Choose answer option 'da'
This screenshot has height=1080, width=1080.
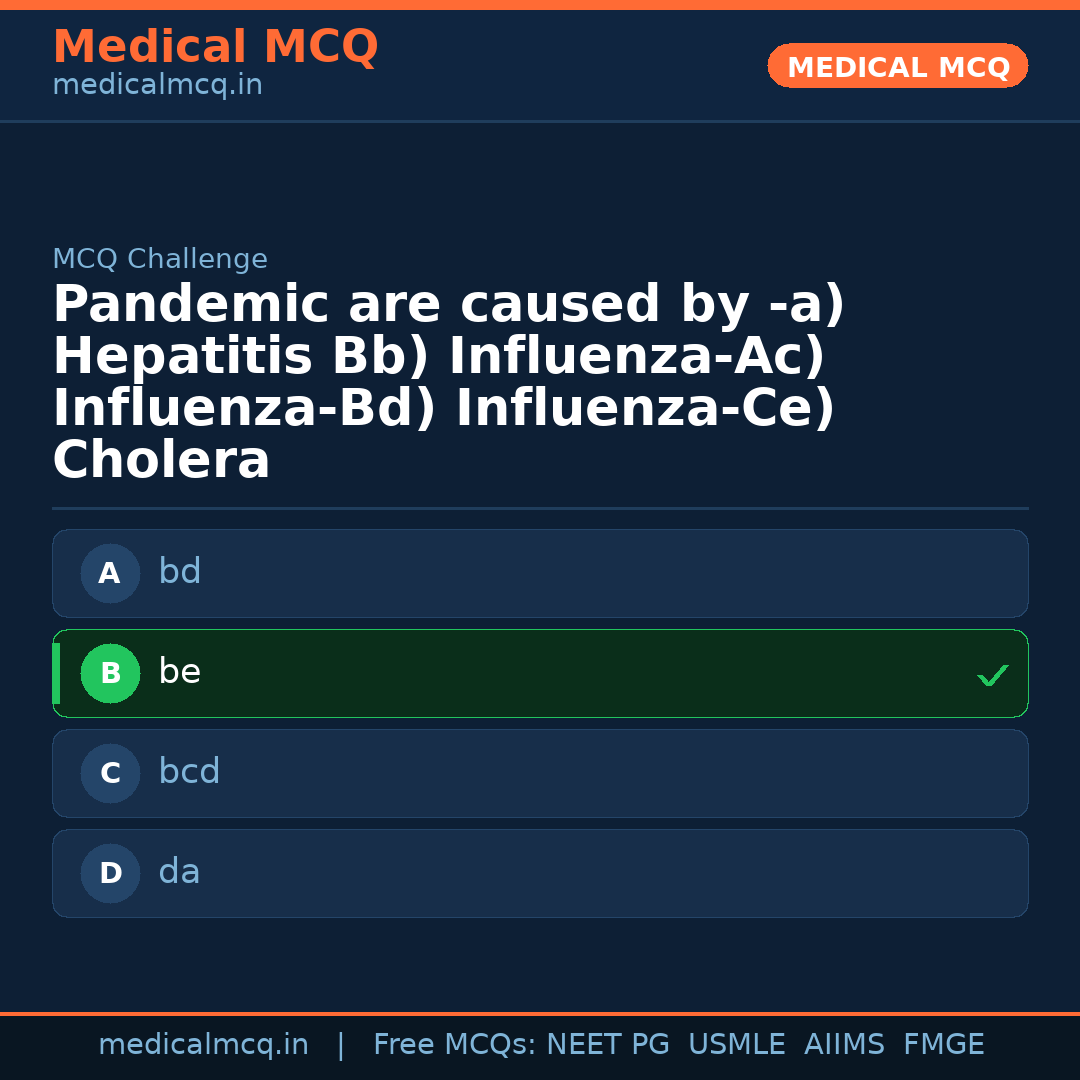[540, 873]
